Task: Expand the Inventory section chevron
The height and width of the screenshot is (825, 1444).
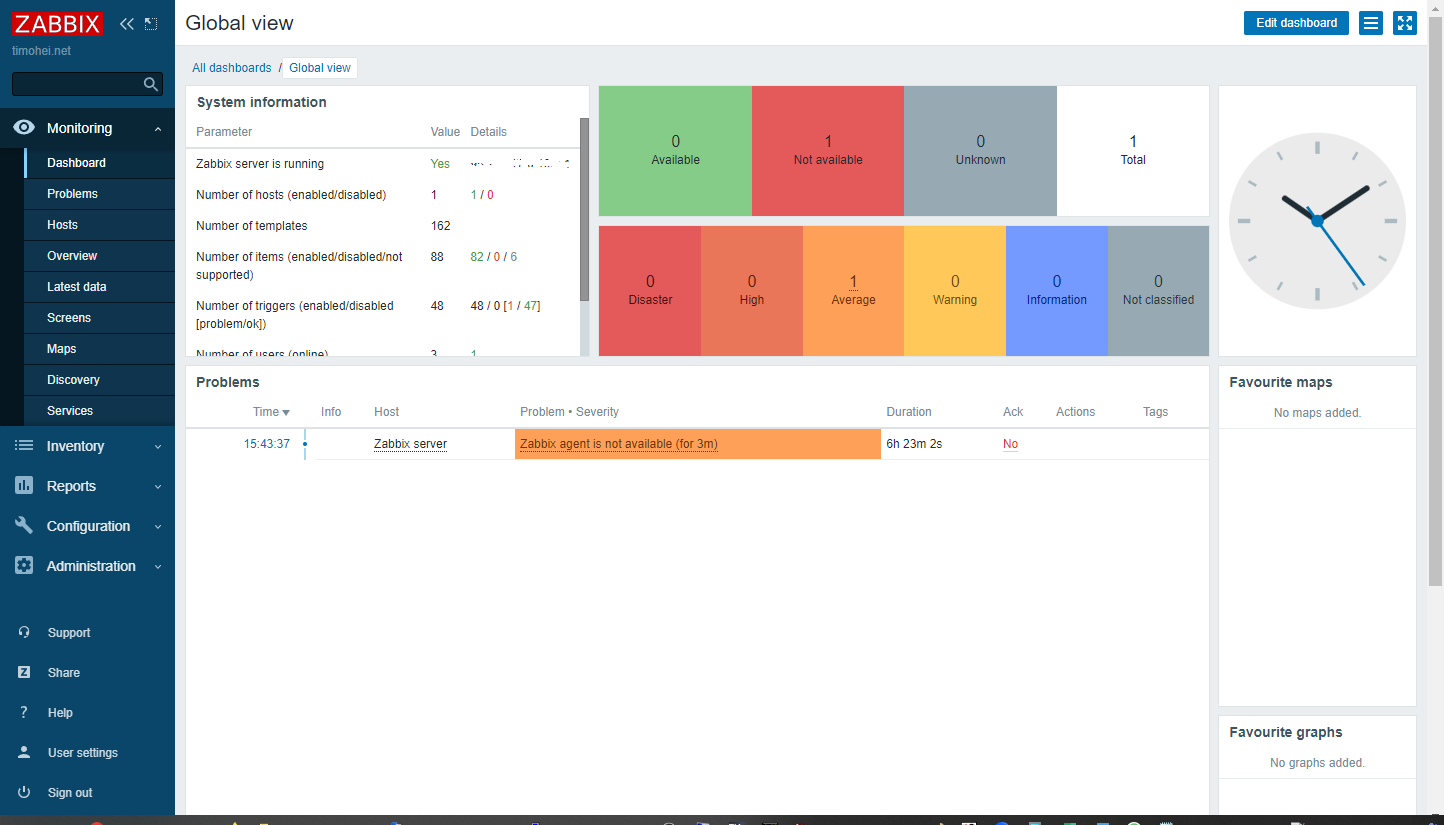Action: coord(158,447)
